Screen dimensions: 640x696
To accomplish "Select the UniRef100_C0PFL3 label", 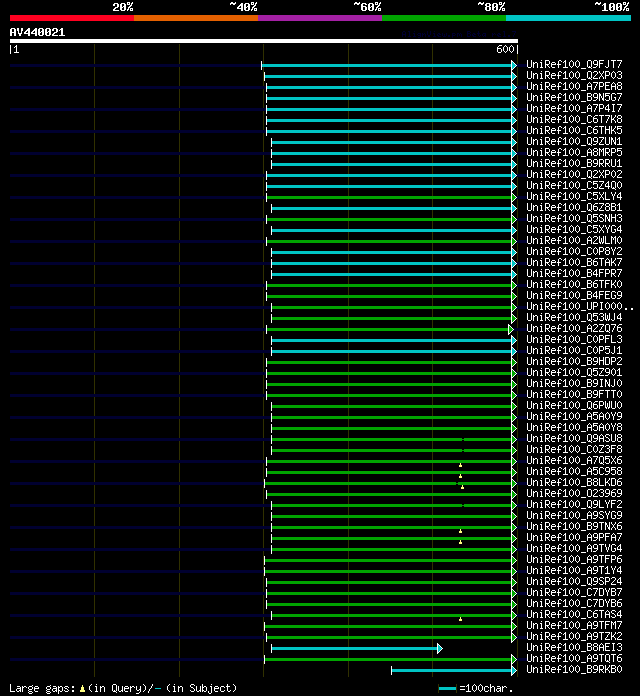I will [574, 340].
